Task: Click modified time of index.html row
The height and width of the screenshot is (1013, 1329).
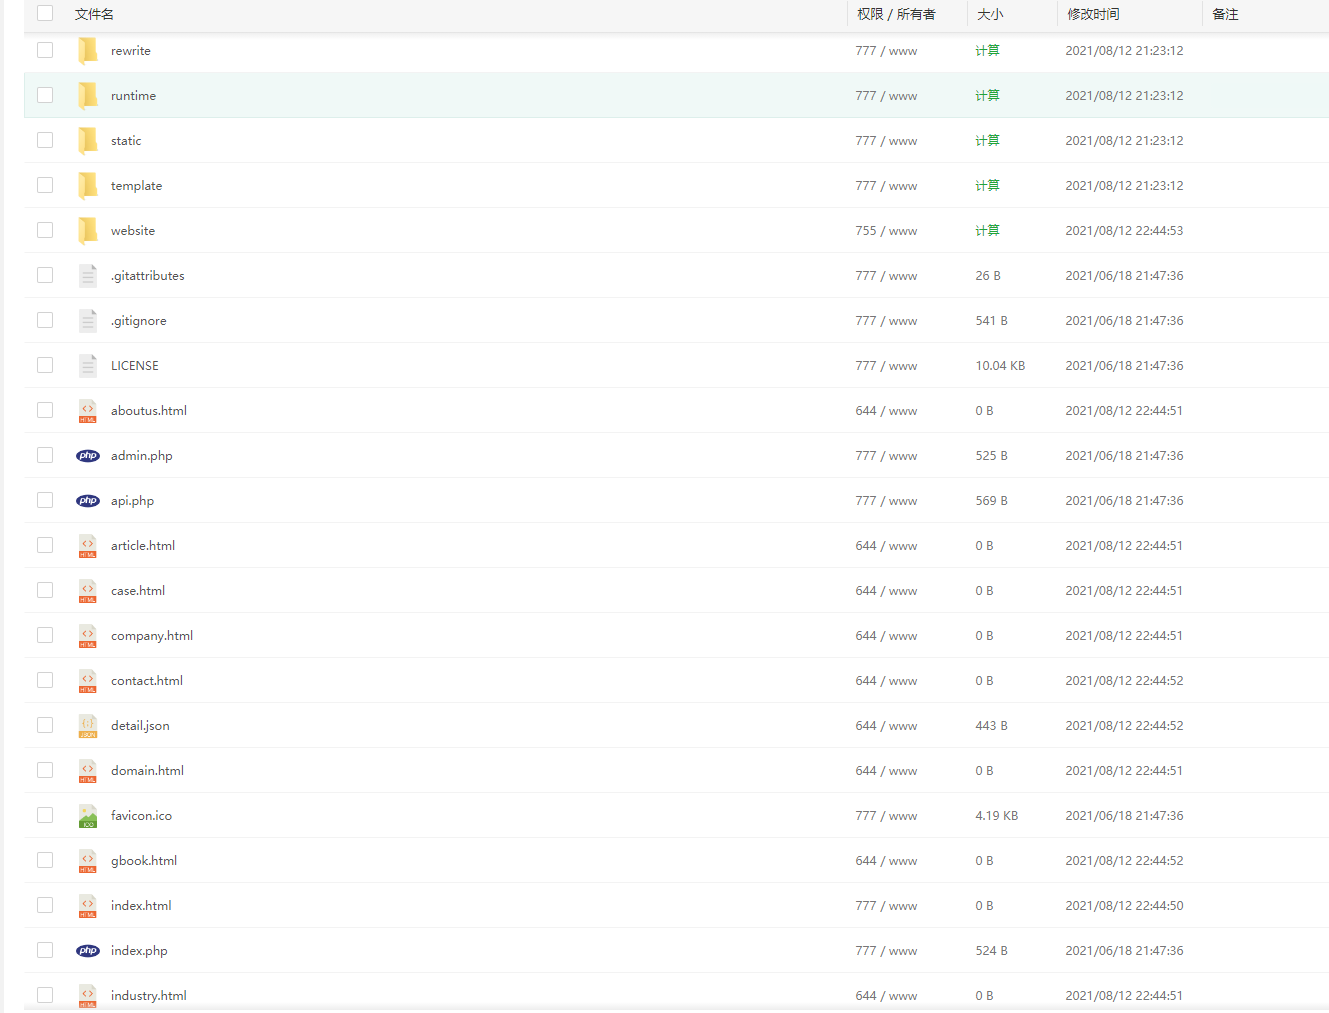Action: pyautogui.click(x=1124, y=906)
